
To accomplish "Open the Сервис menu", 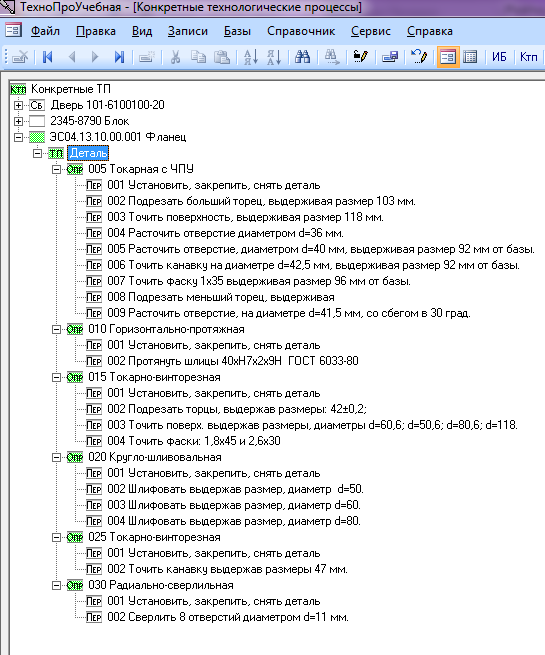I will [x=371, y=31].
